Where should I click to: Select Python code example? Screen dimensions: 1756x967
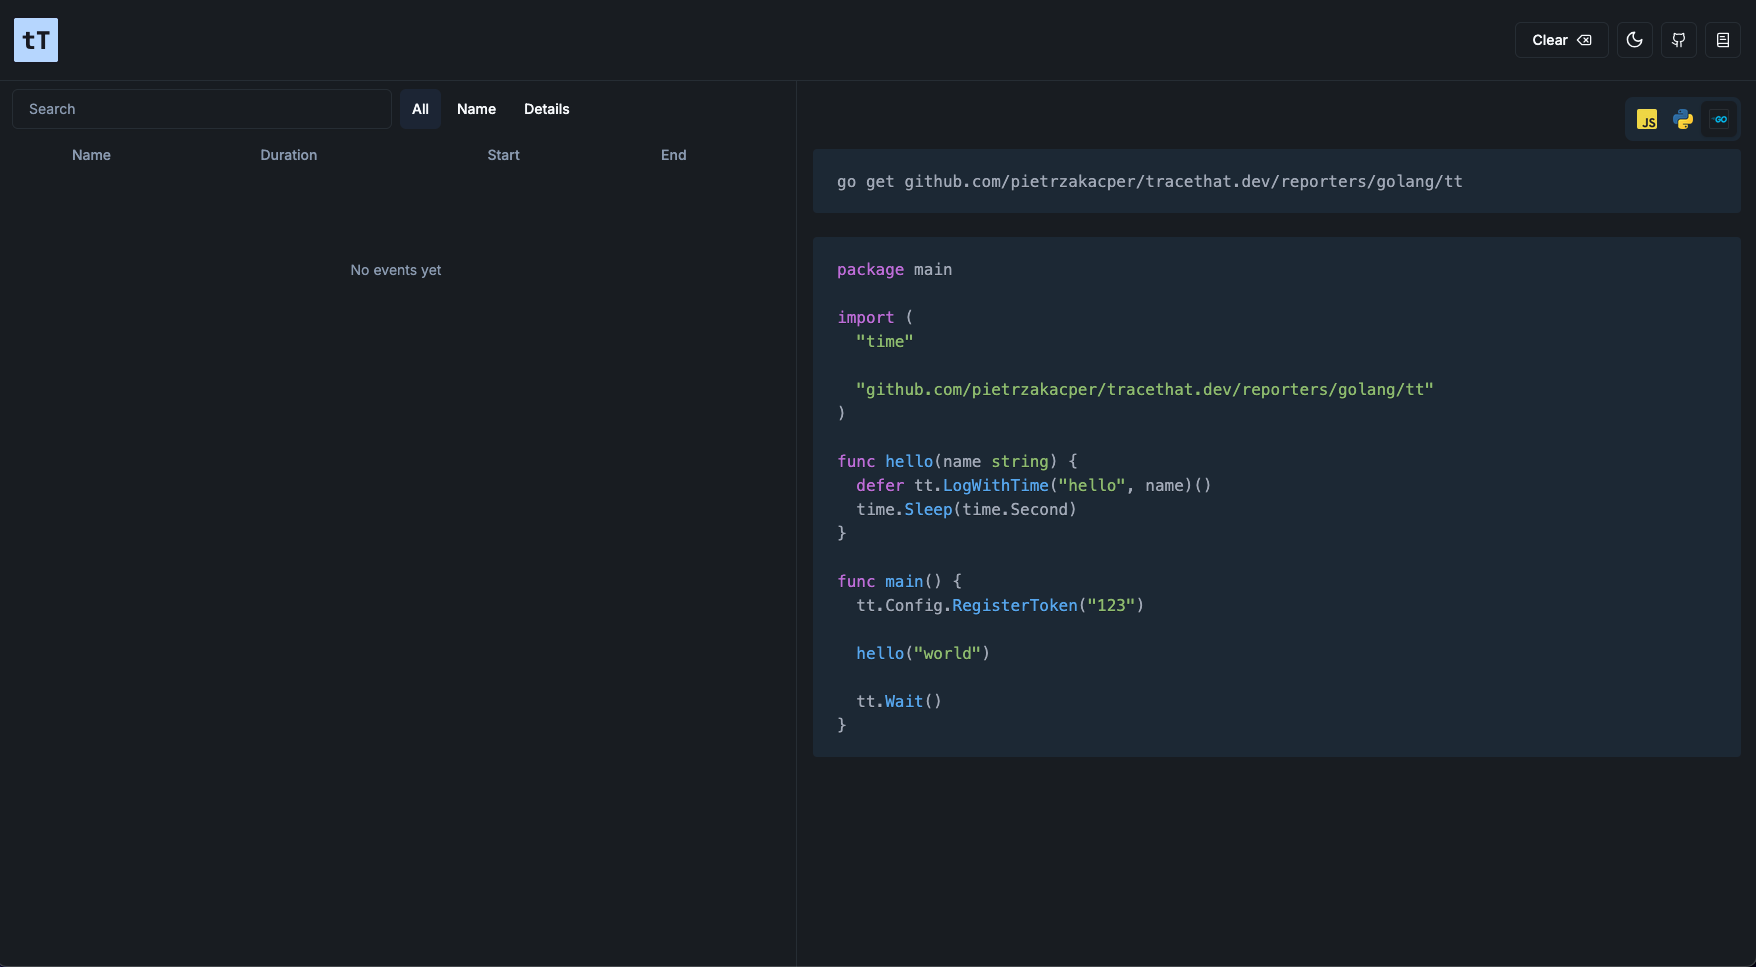point(1683,120)
